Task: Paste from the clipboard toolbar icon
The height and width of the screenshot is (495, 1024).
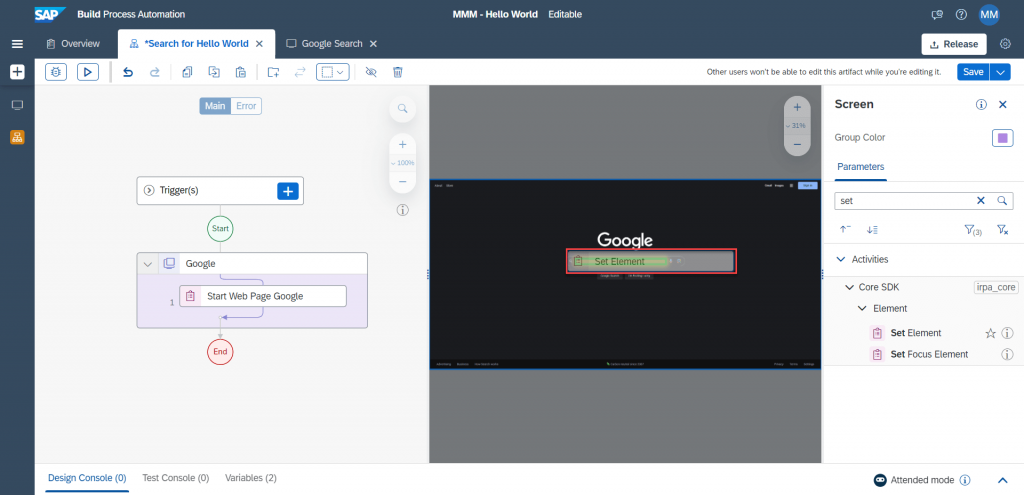Action: point(241,72)
